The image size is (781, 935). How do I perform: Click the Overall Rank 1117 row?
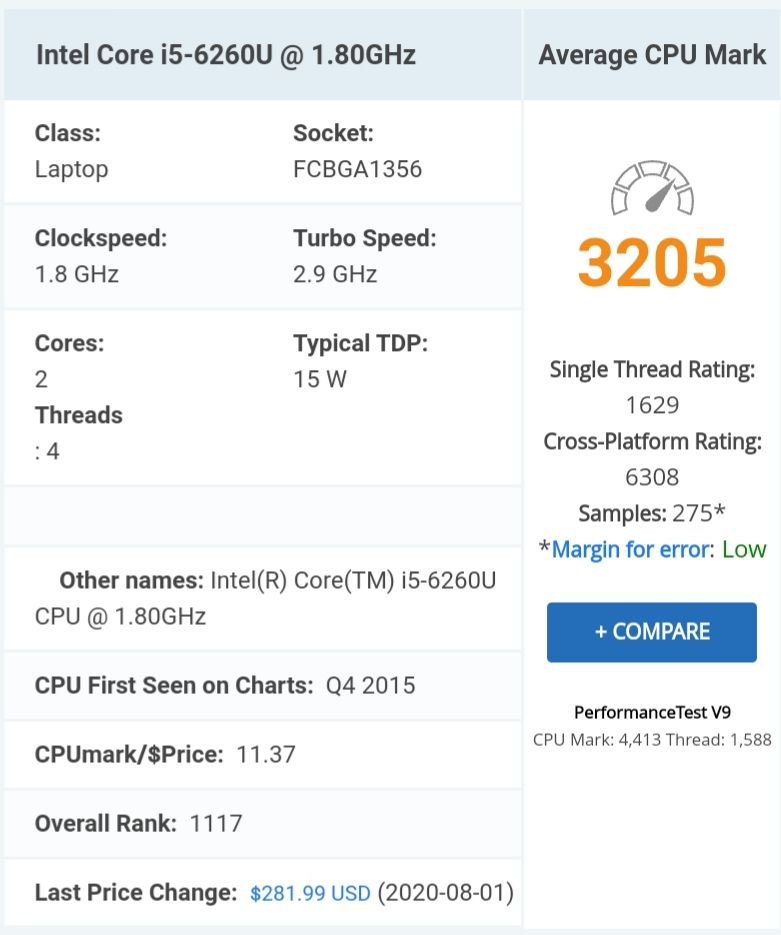263,824
